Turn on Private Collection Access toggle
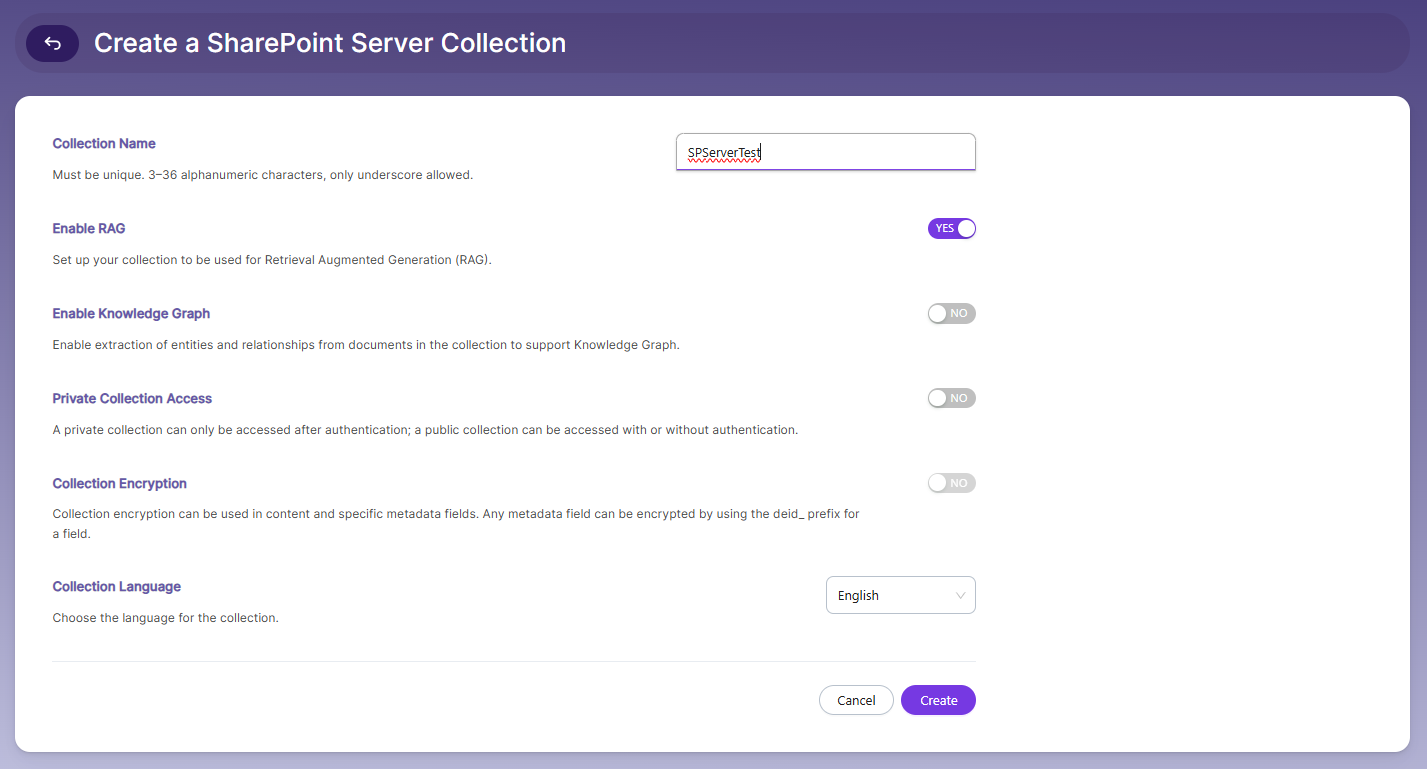 tap(951, 398)
